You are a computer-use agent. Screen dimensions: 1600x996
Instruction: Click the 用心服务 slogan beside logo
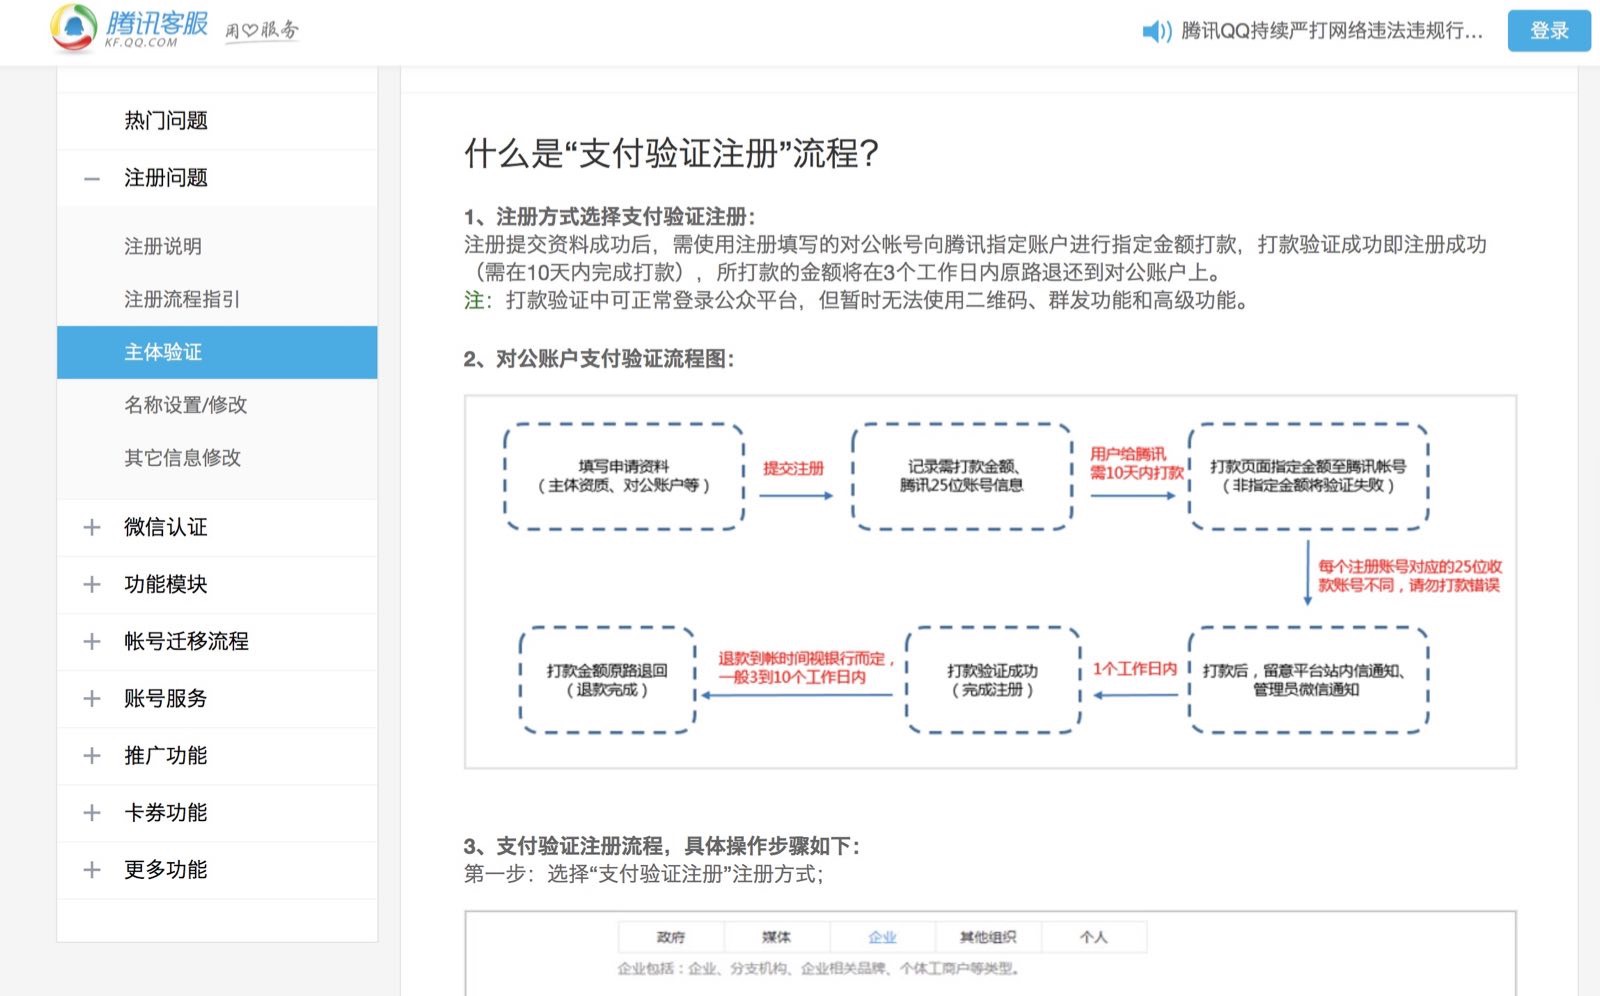pos(262,30)
